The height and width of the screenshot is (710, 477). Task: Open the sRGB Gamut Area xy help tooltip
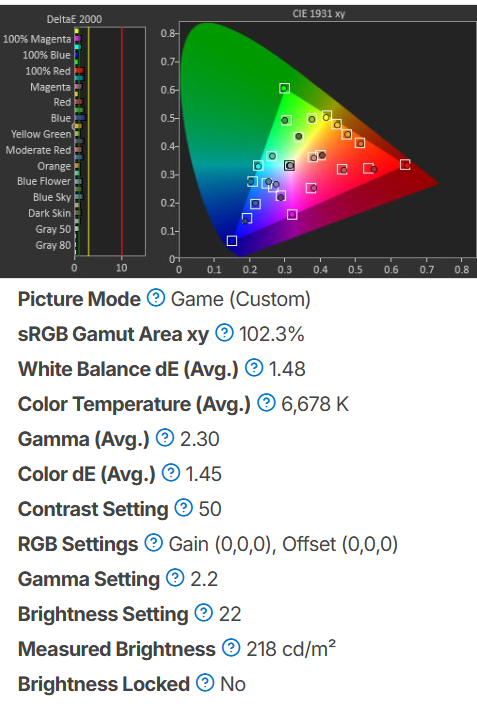click(x=224, y=333)
